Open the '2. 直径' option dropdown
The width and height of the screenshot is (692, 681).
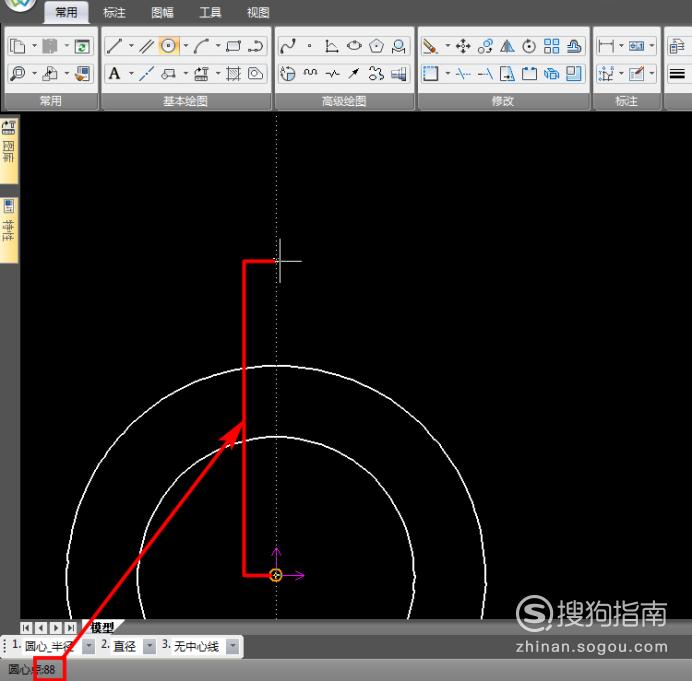tap(150, 647)
